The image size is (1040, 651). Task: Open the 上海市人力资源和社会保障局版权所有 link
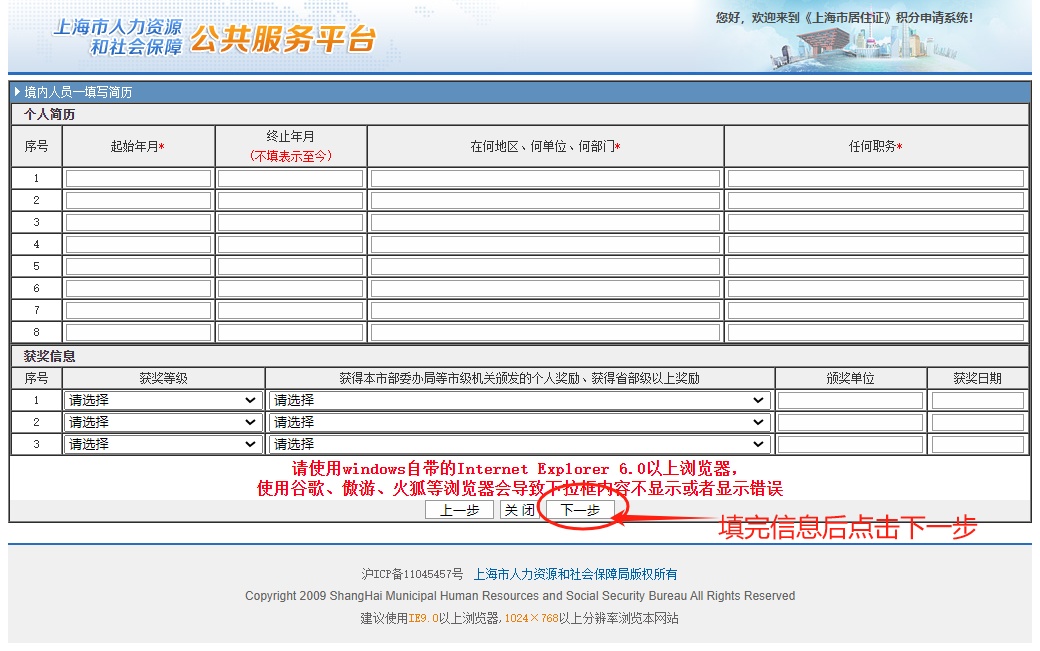[x=575, y=574]
